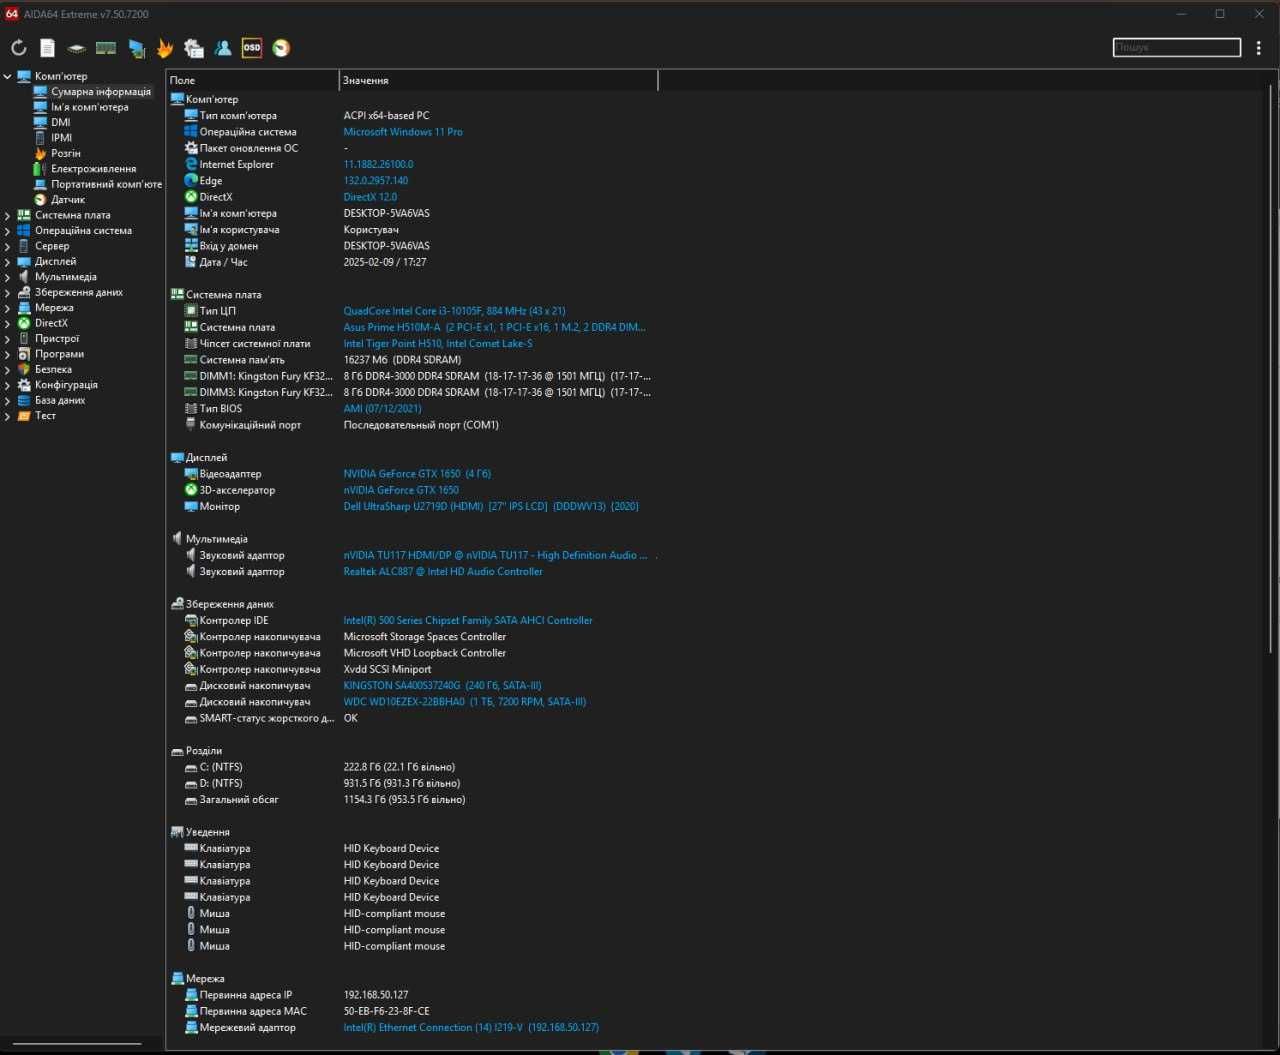This screenshot has width=1280, height=1055.
Task: Select the DESKTOP-5VA6VAS computer name value
Action: pos(386,213)
